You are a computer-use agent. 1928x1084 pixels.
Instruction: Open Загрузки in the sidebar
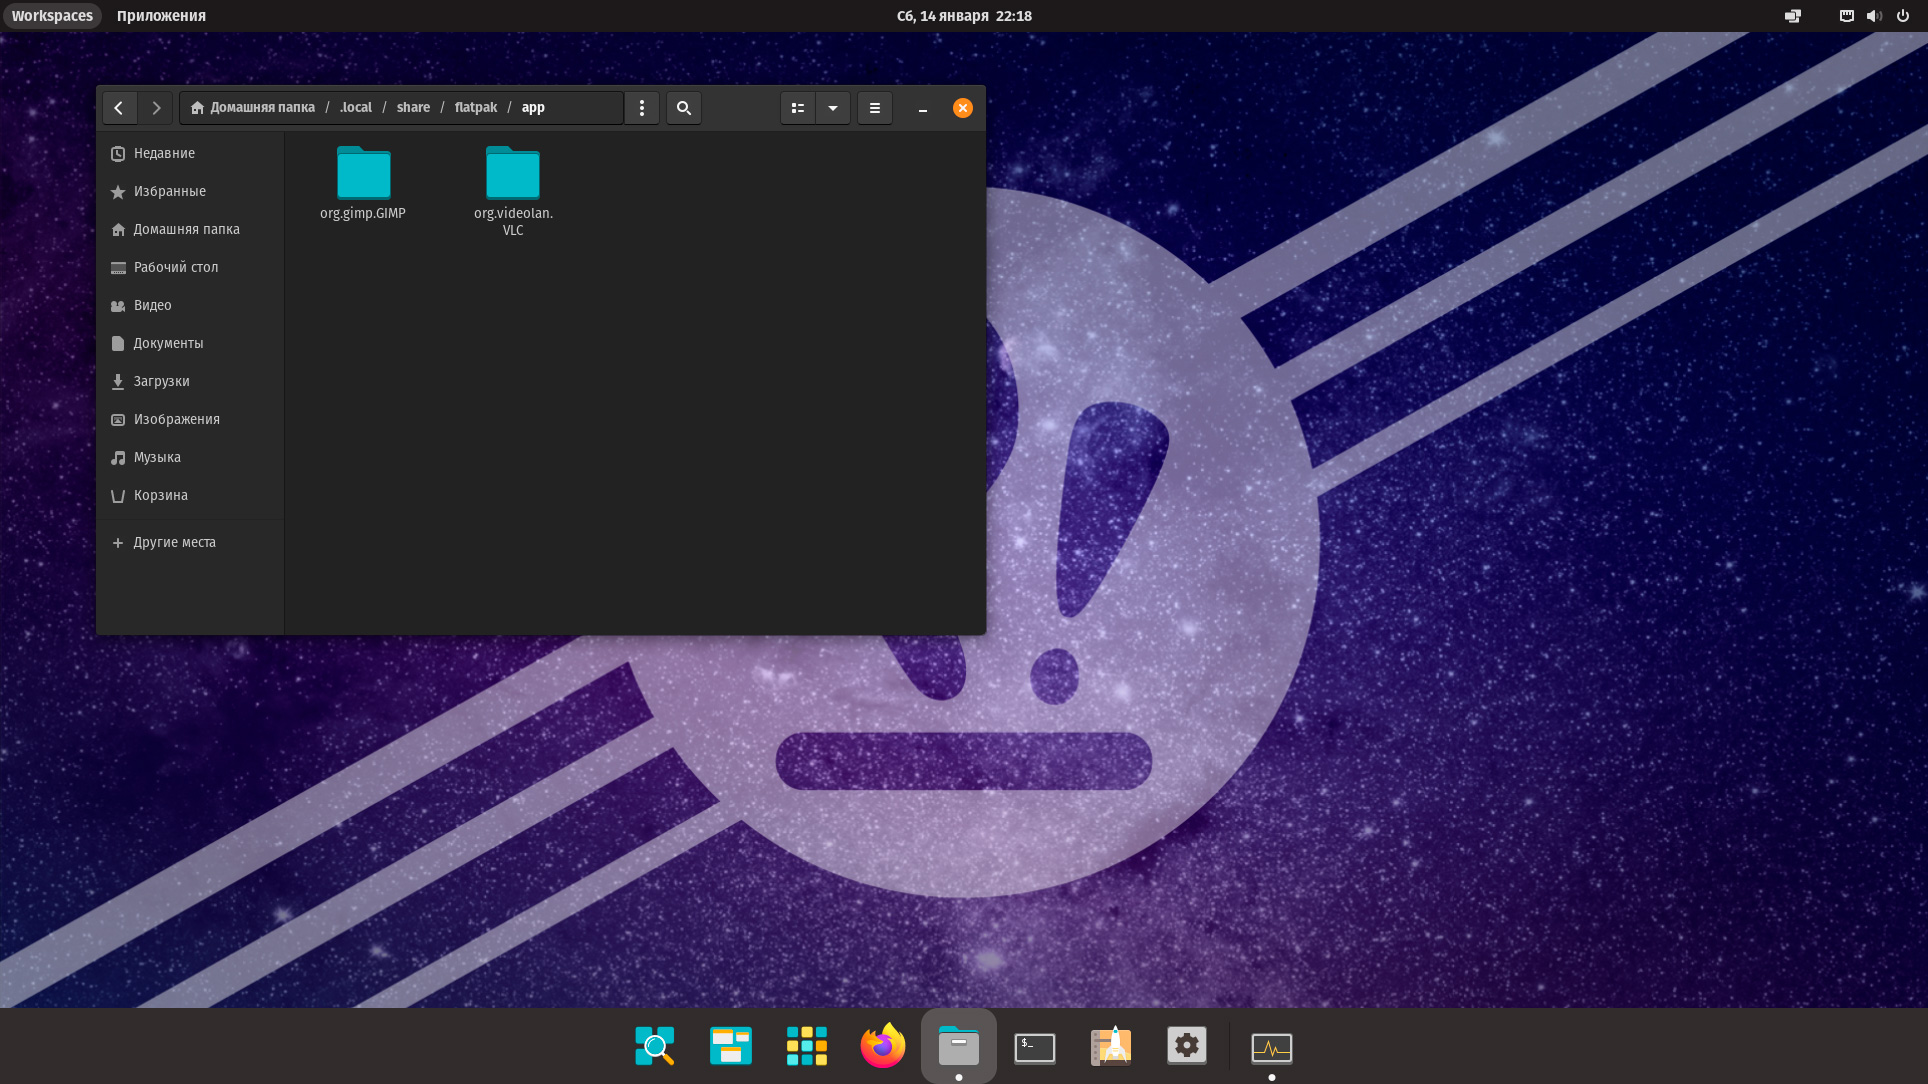point(161,381)
